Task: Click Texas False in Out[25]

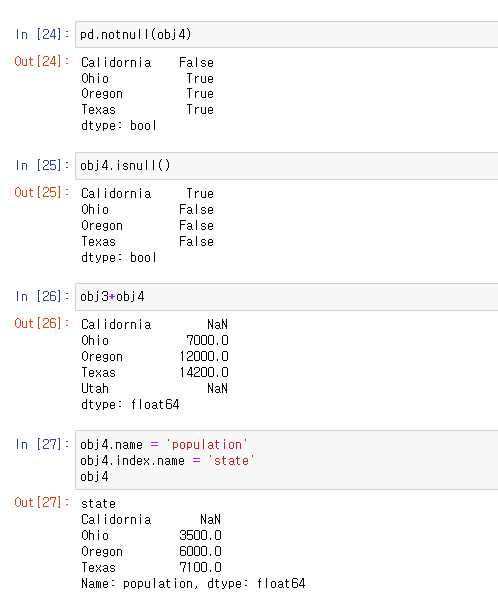Action: 147,241
